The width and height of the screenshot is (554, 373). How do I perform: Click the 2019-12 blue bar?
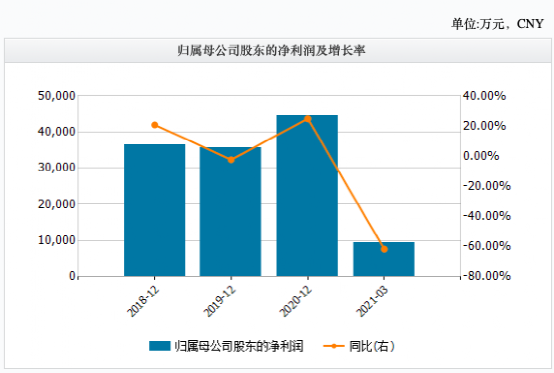(x=230, y=212)
